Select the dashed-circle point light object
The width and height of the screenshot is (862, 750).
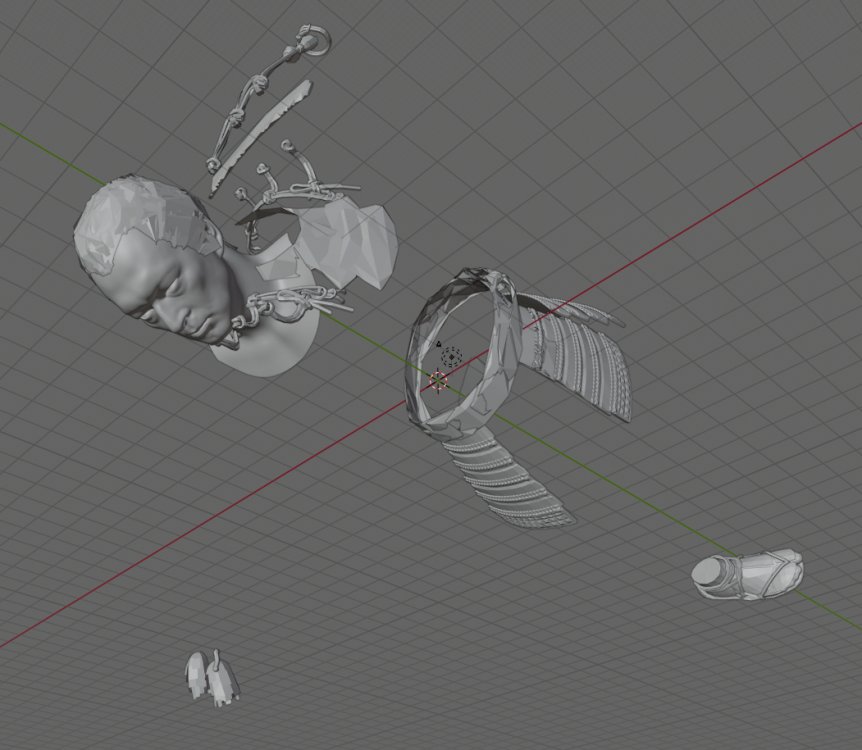pyautogui.click(x=452, y=357)
